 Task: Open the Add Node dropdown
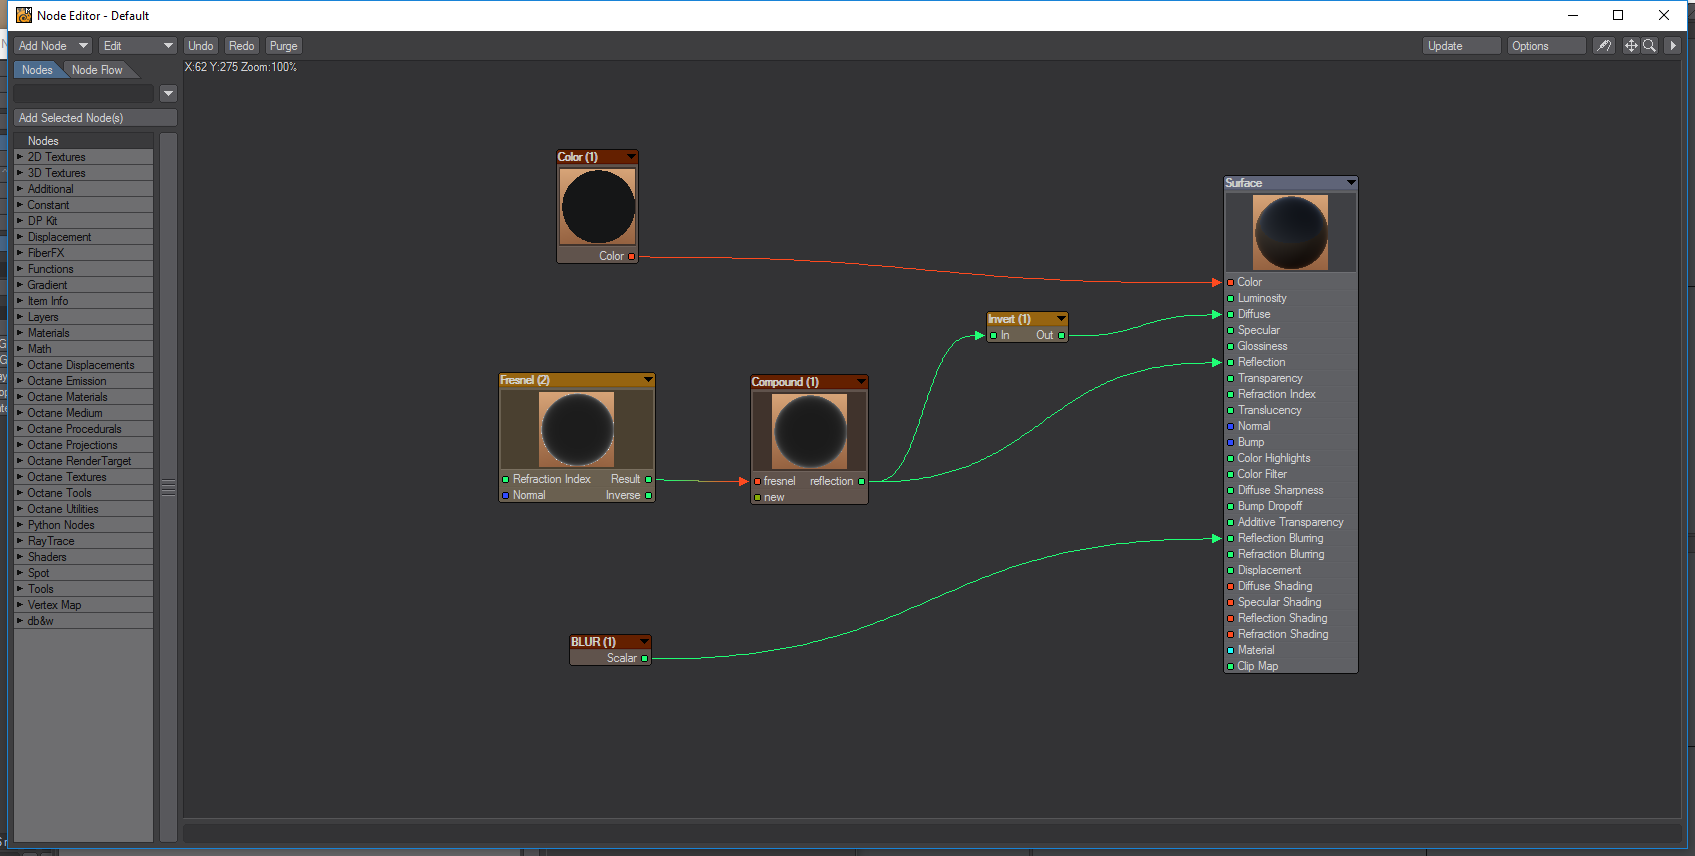pyautogui.click(x=53, y=46)
